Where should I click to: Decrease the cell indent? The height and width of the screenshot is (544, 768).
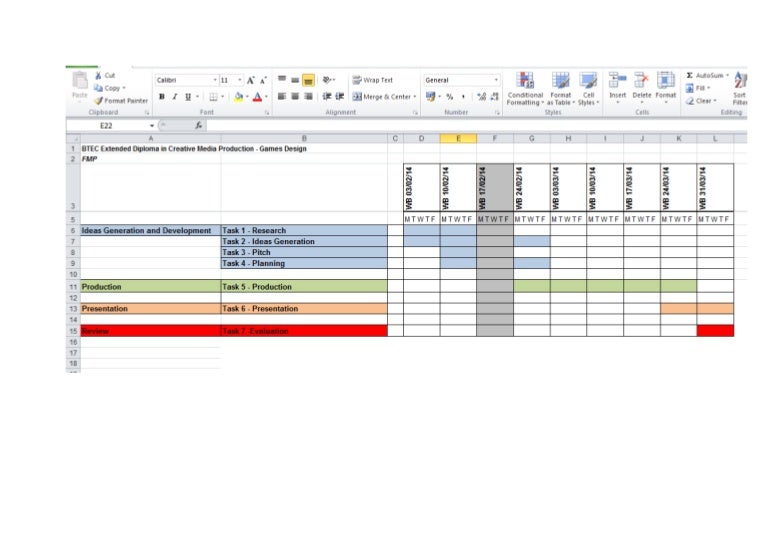(327, 96)
